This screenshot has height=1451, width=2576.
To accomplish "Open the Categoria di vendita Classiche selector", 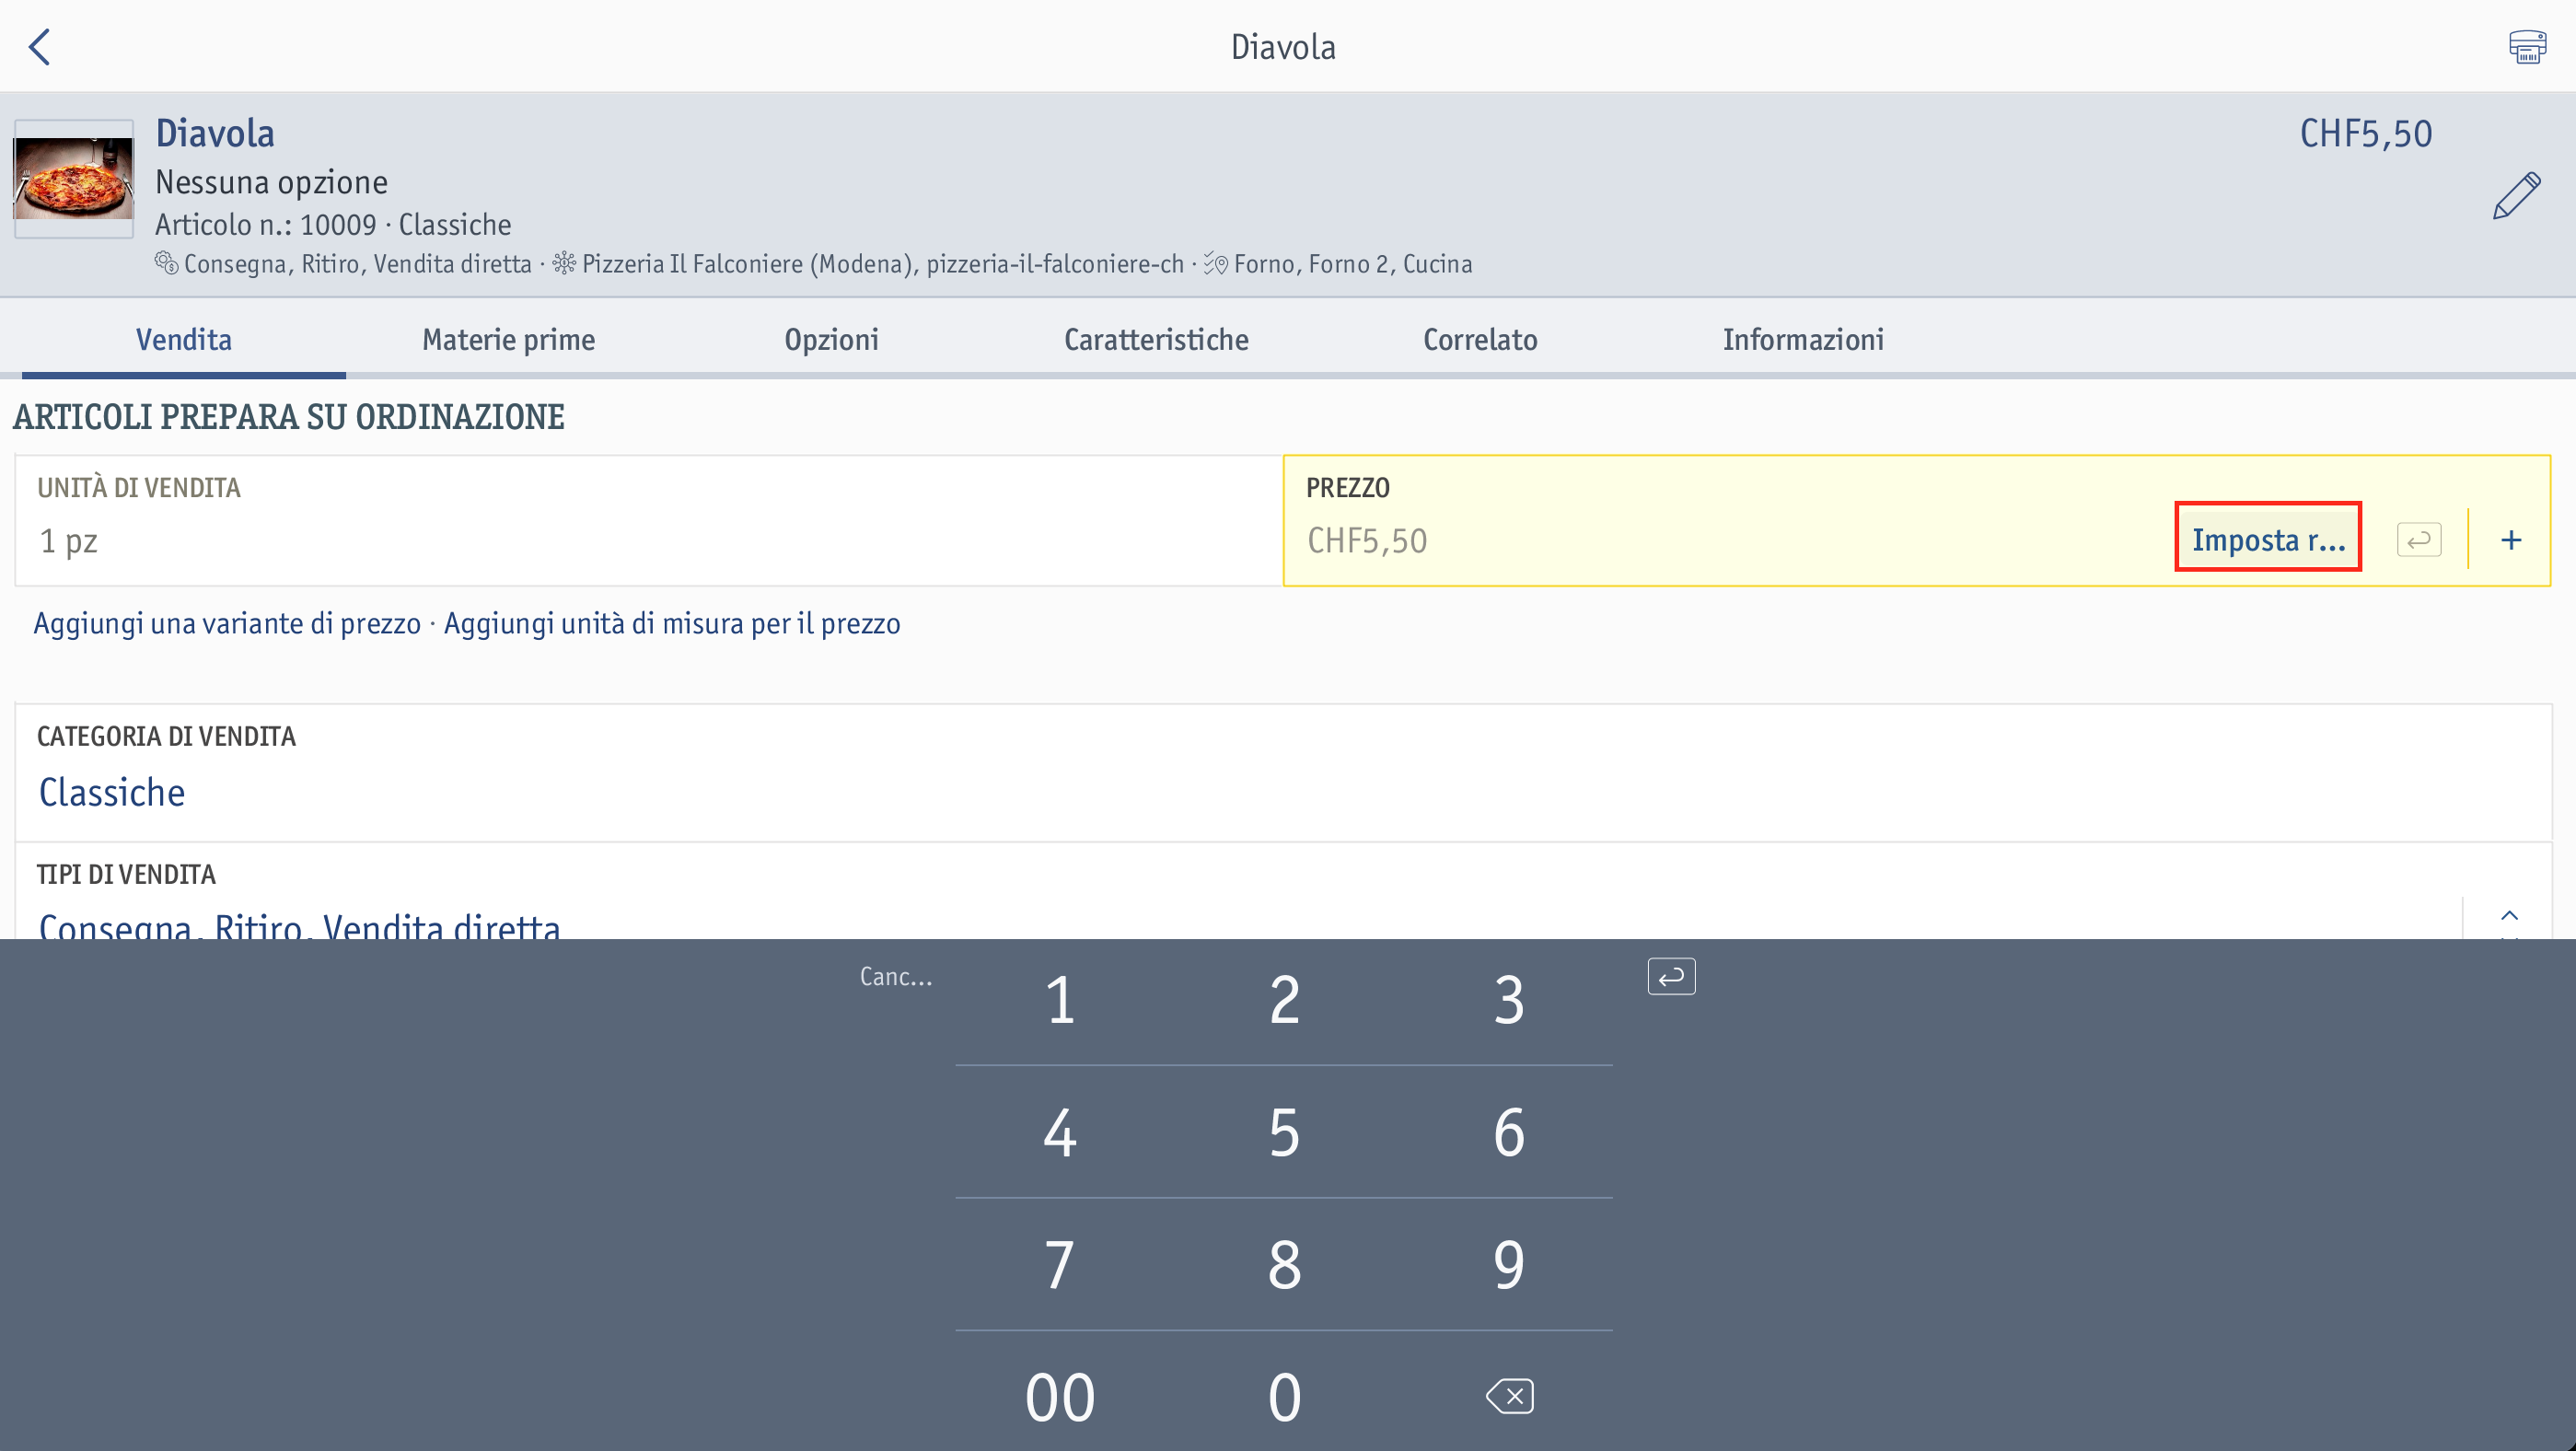I will click(1283, 772).
